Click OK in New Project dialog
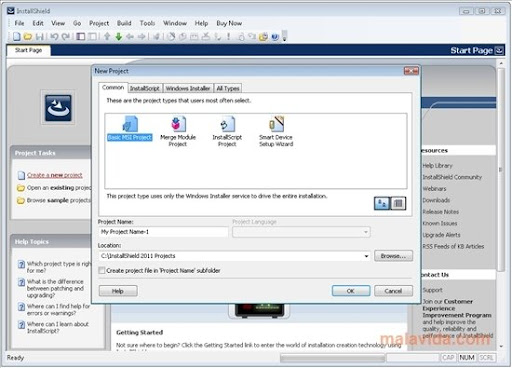Viewport: 512px width, 368px height. pos(351,291)
